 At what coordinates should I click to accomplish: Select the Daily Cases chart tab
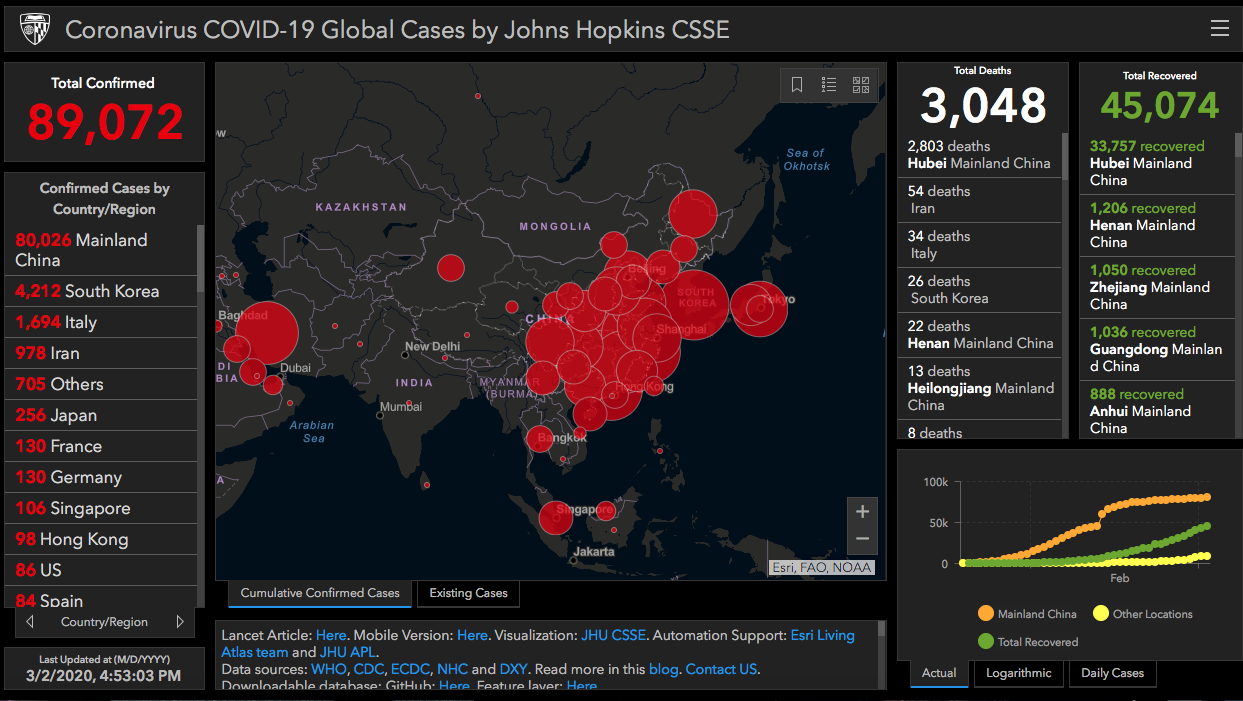tap(1112, 673)
